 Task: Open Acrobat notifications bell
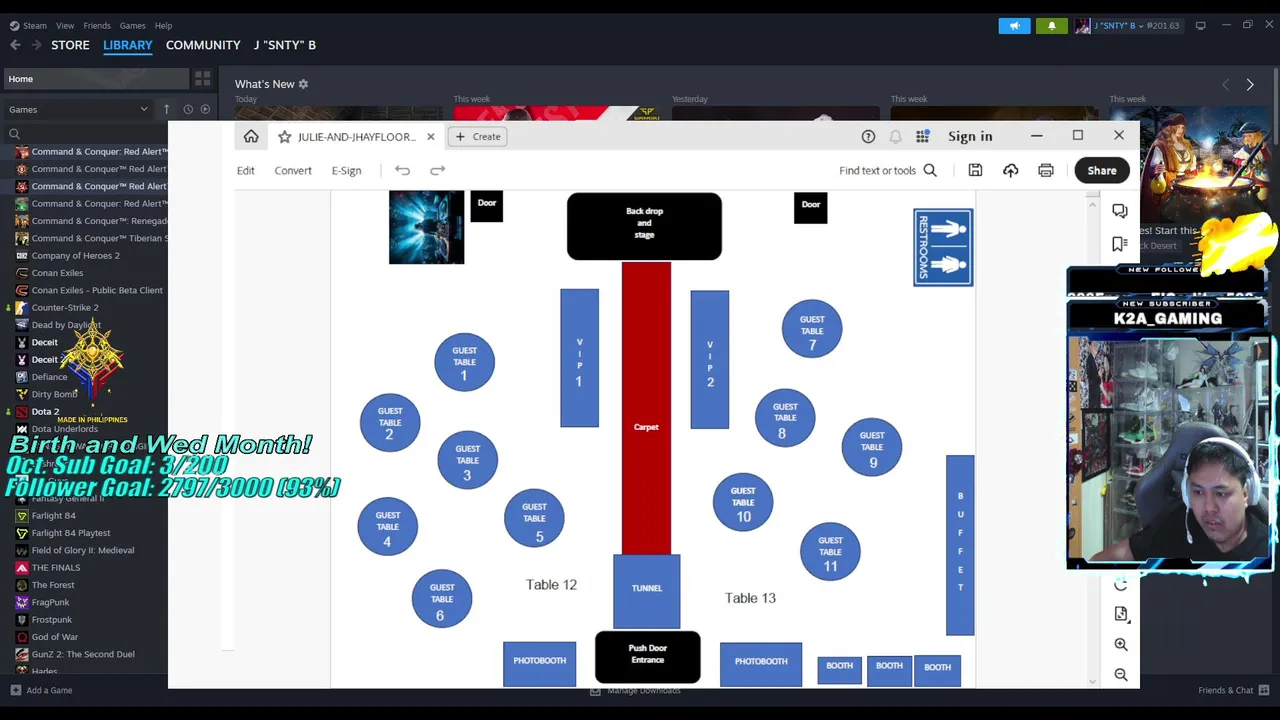point(895,136)
